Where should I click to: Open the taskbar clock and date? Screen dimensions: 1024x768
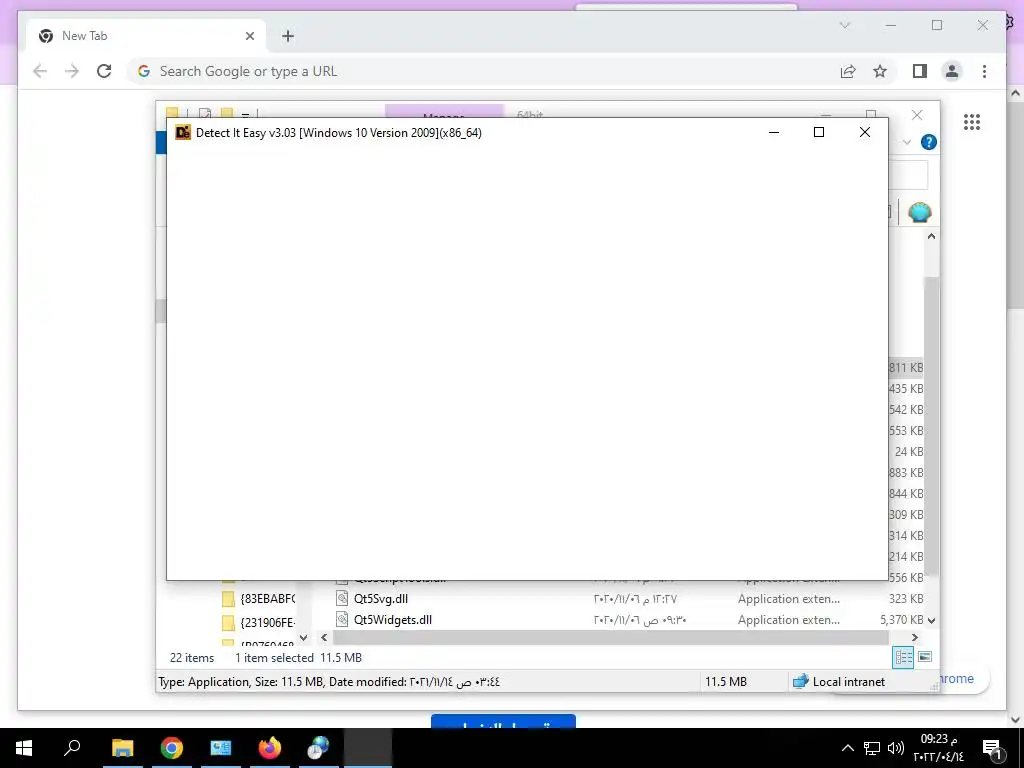pos(939,748)
